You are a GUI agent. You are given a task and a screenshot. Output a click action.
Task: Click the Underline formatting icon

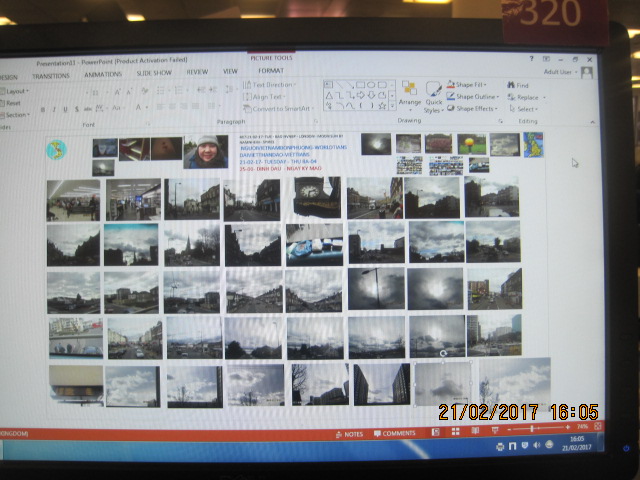(65, 109)
